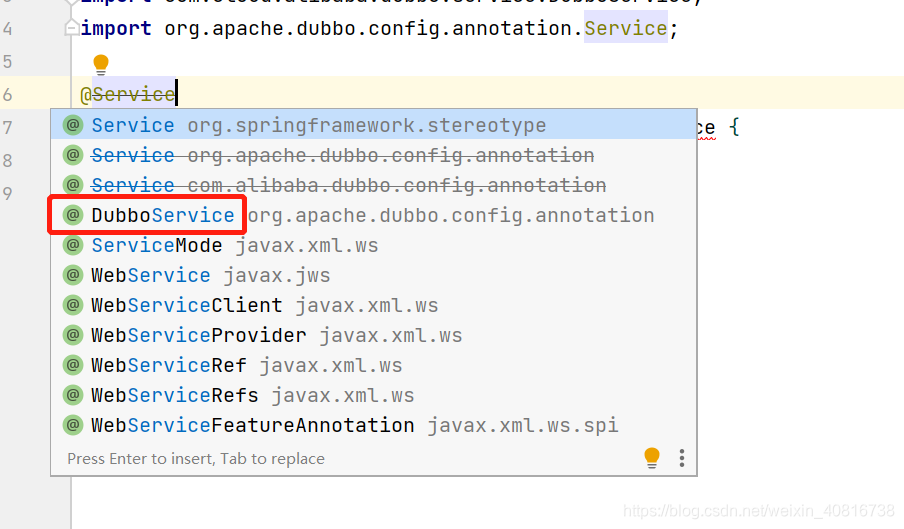
Task: Click the intention lightbulb above @Service
Action: [x=101, y=65]
